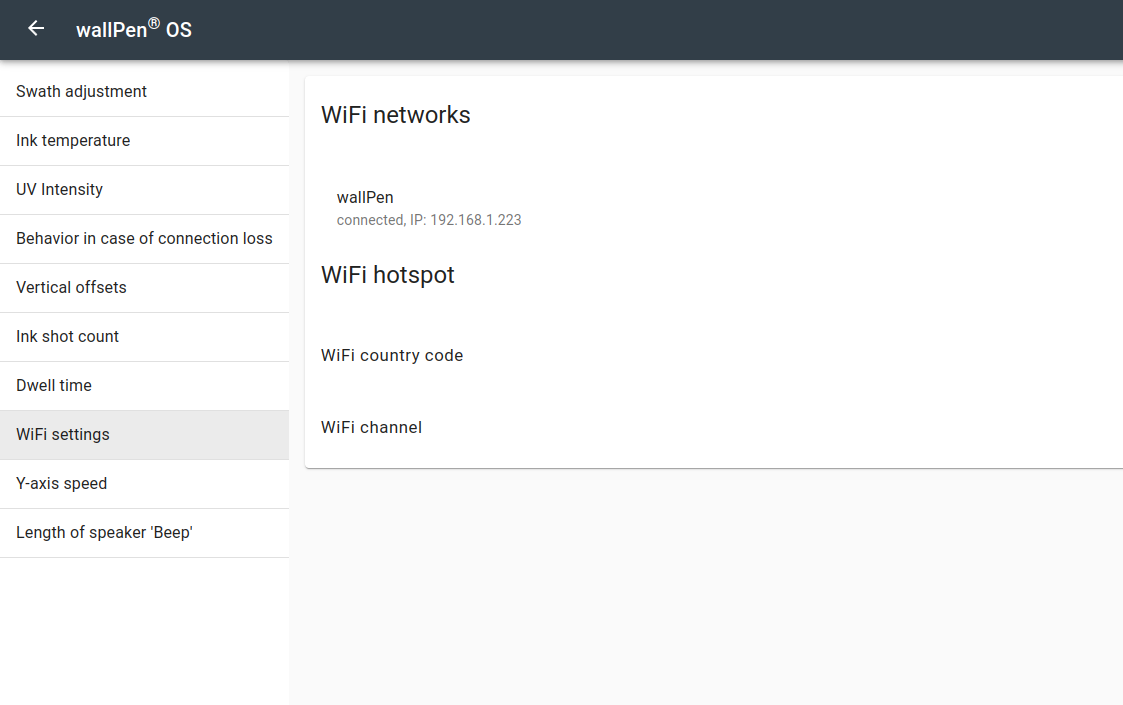Open Swath adjustment settings
Viewport: 1123px width, 705px height.
[145, 92]
